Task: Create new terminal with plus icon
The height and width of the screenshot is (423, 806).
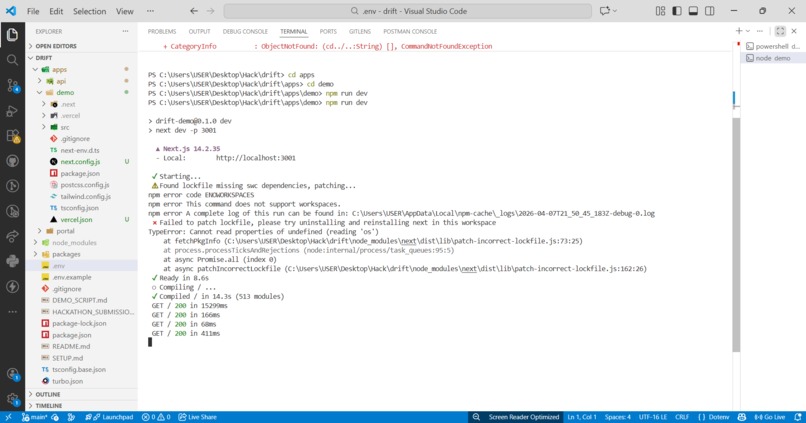Action: tap(739, 31)
